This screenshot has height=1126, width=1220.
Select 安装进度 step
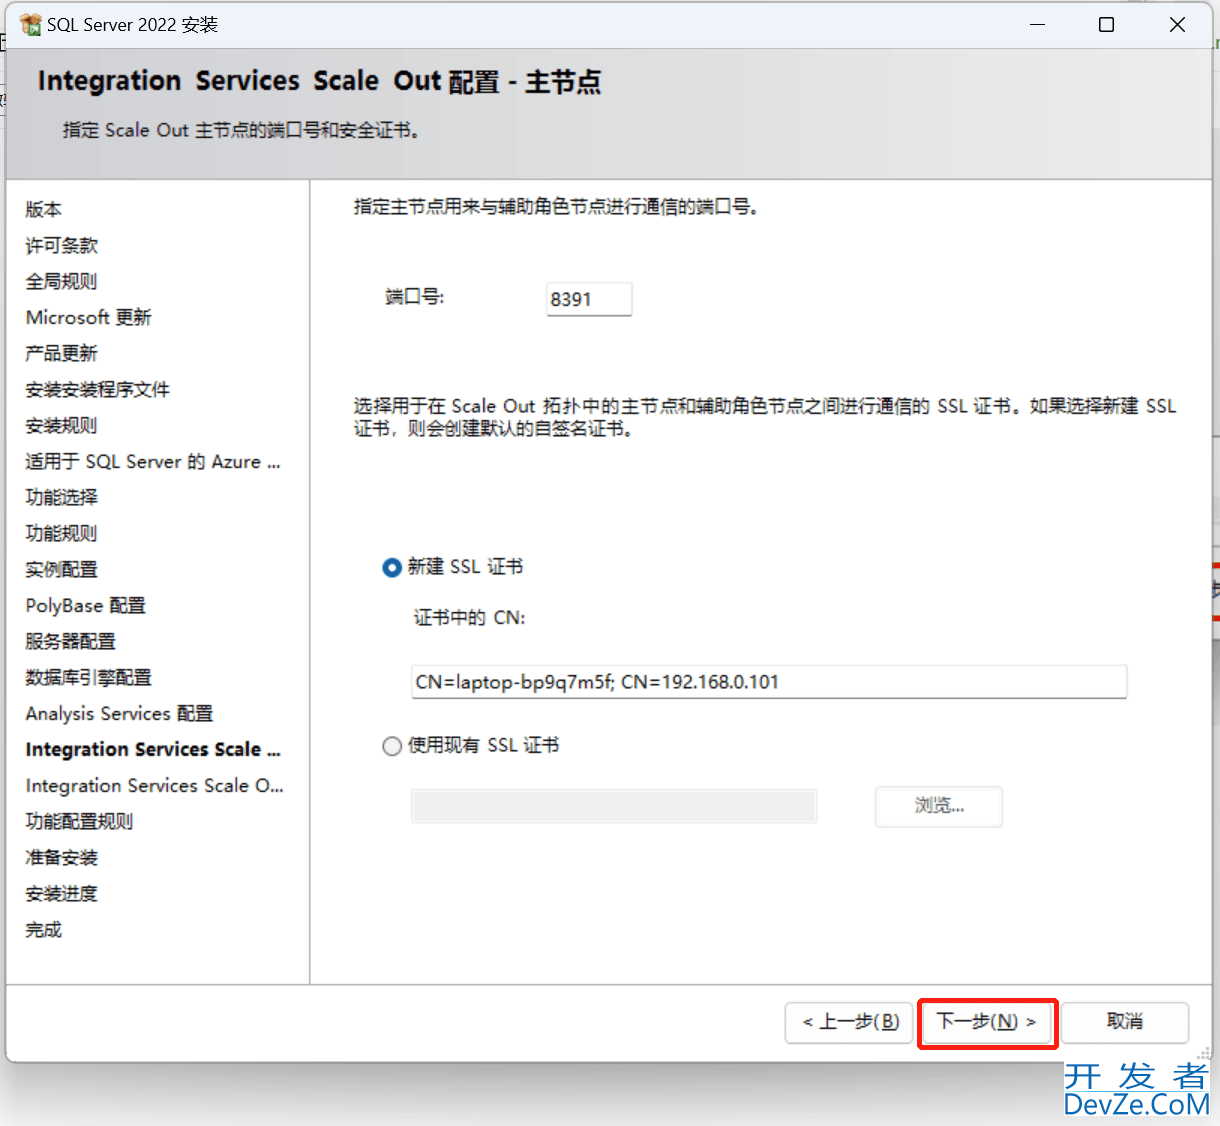coord(62,893)
